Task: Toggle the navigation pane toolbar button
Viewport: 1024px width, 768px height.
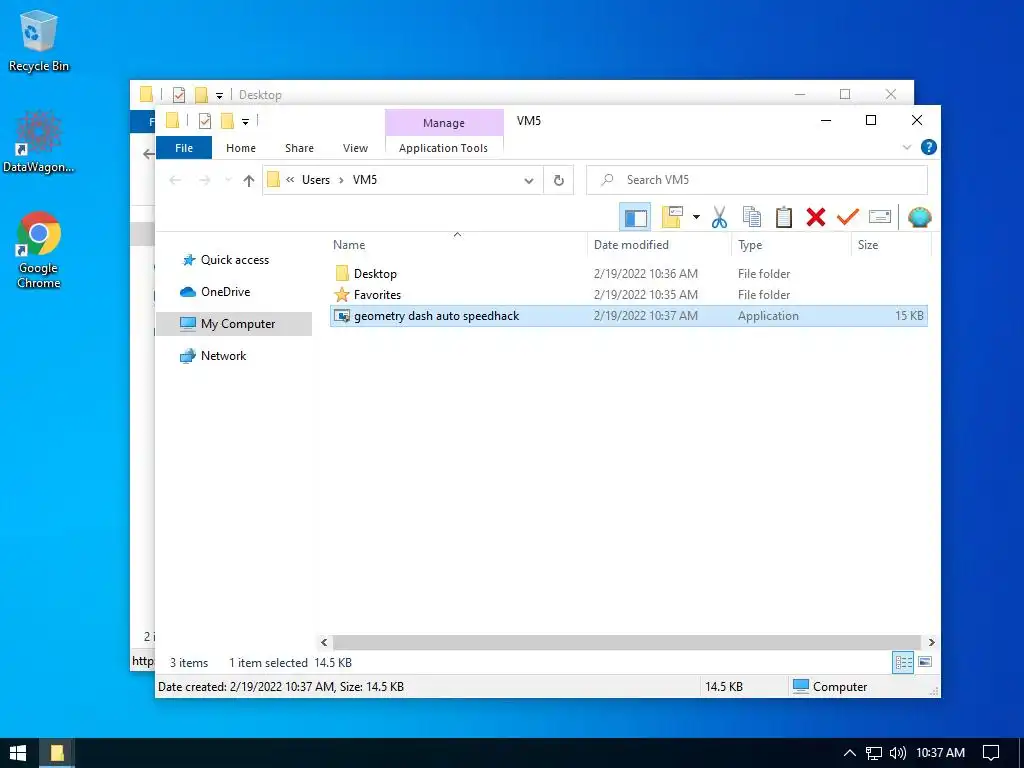Action: coord(635,217)
